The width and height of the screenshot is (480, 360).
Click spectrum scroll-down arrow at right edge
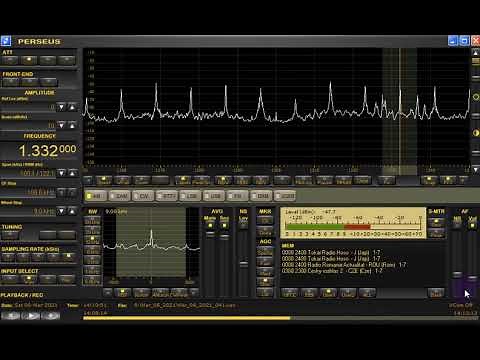(475, 170)
